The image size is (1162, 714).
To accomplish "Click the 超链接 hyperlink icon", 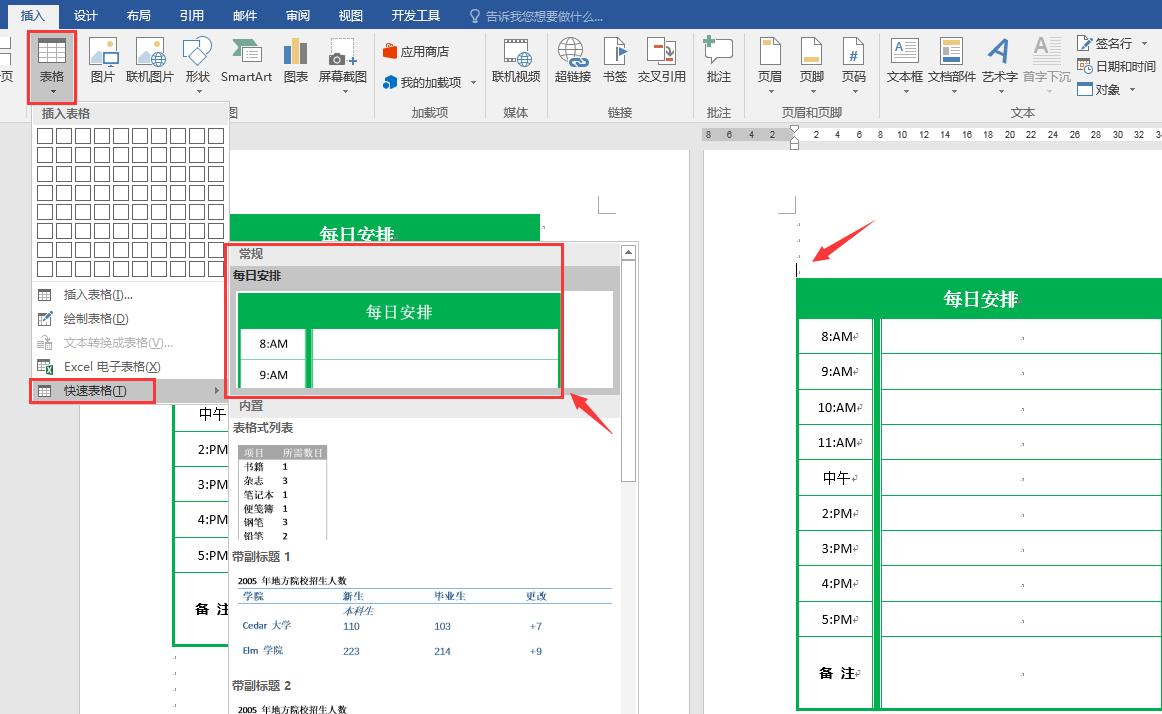I will click(x=572, y=60).
